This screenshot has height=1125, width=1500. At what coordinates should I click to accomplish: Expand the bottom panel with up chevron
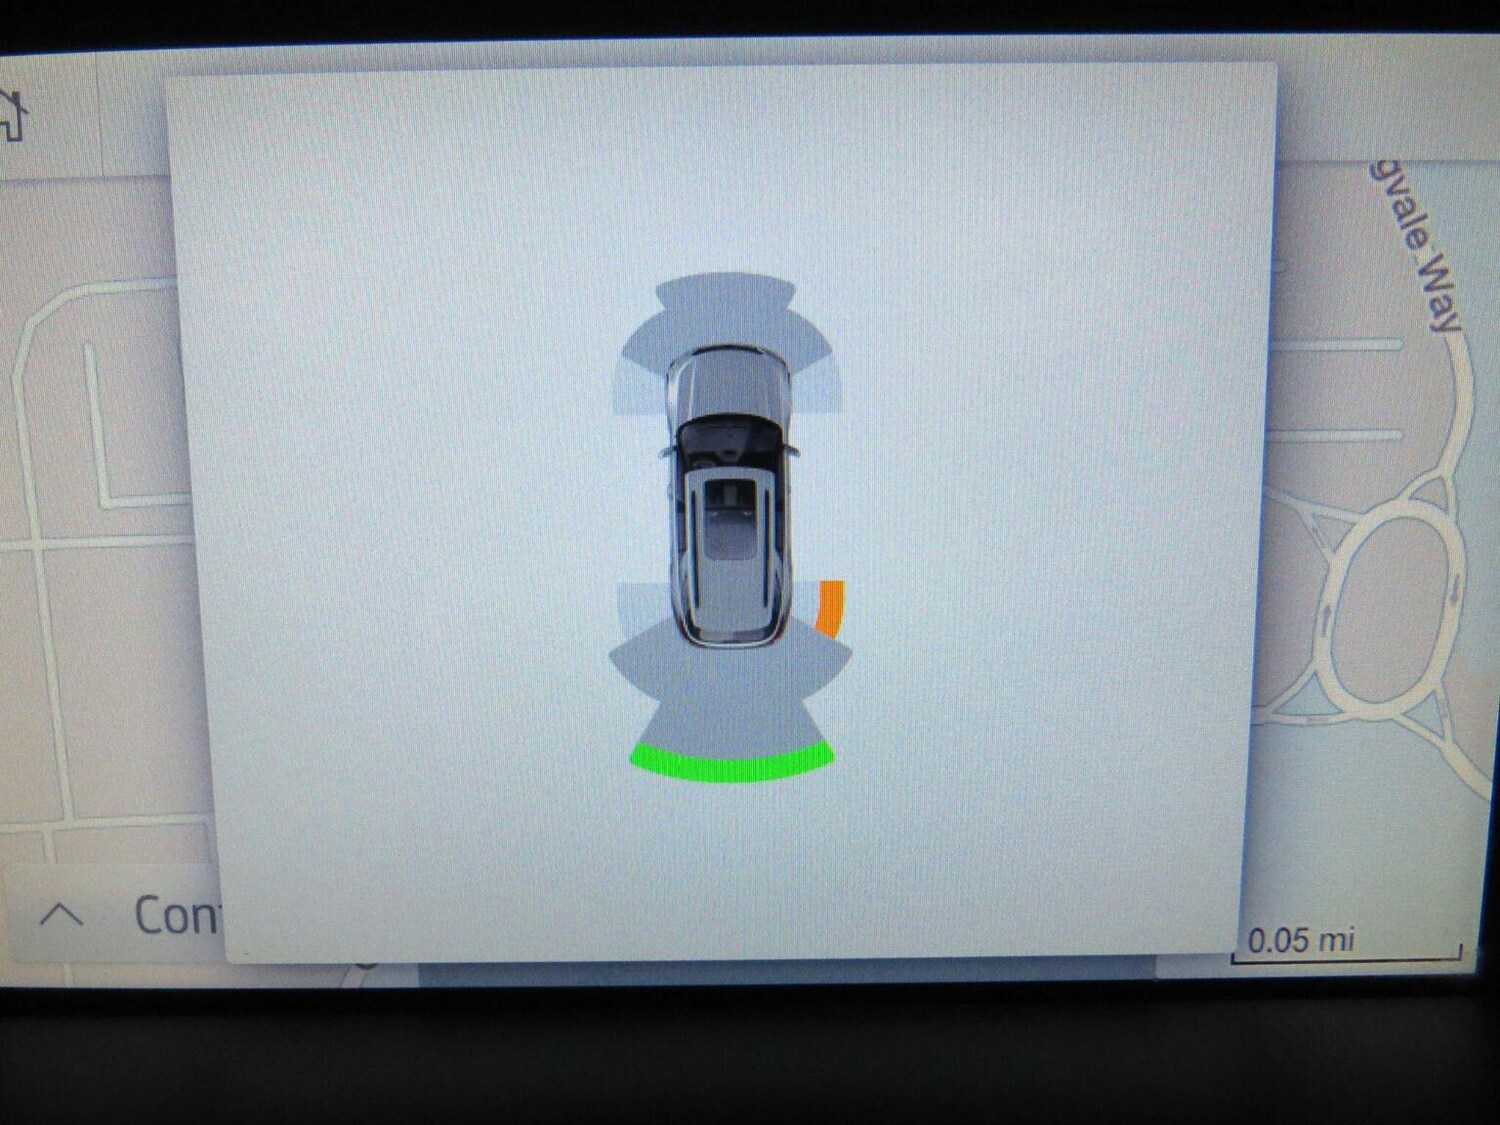click(x=61, y=914)
